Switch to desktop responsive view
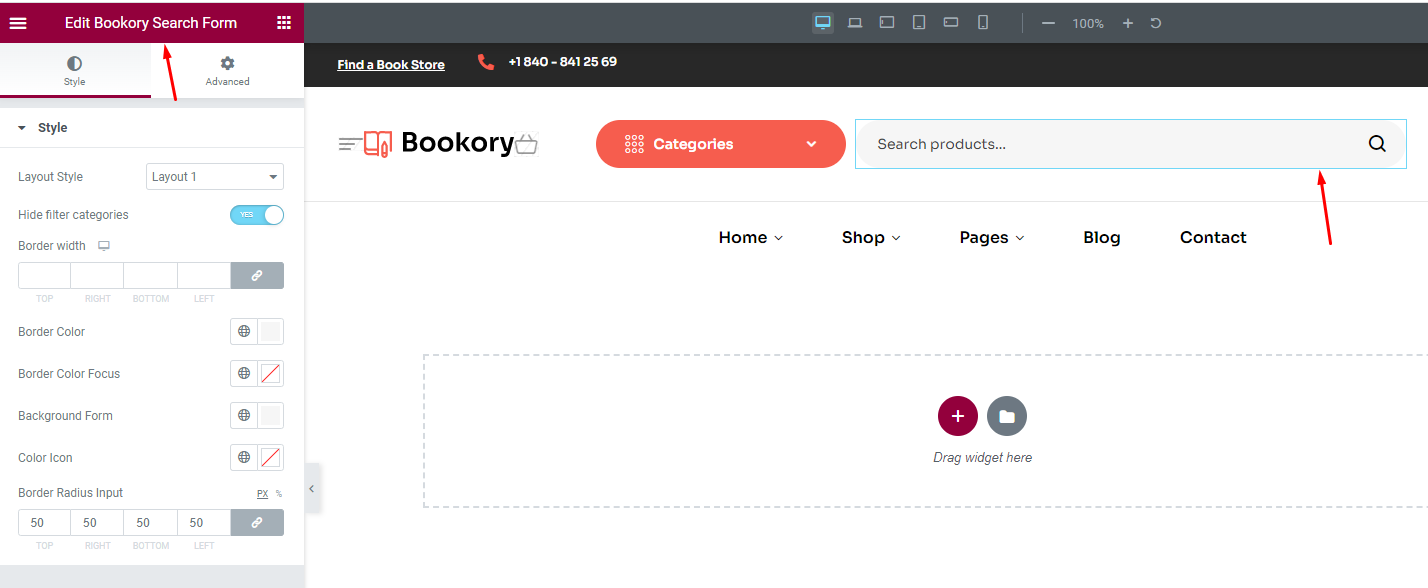Viewport: 1428px width, 588px height. pos(823,22)
